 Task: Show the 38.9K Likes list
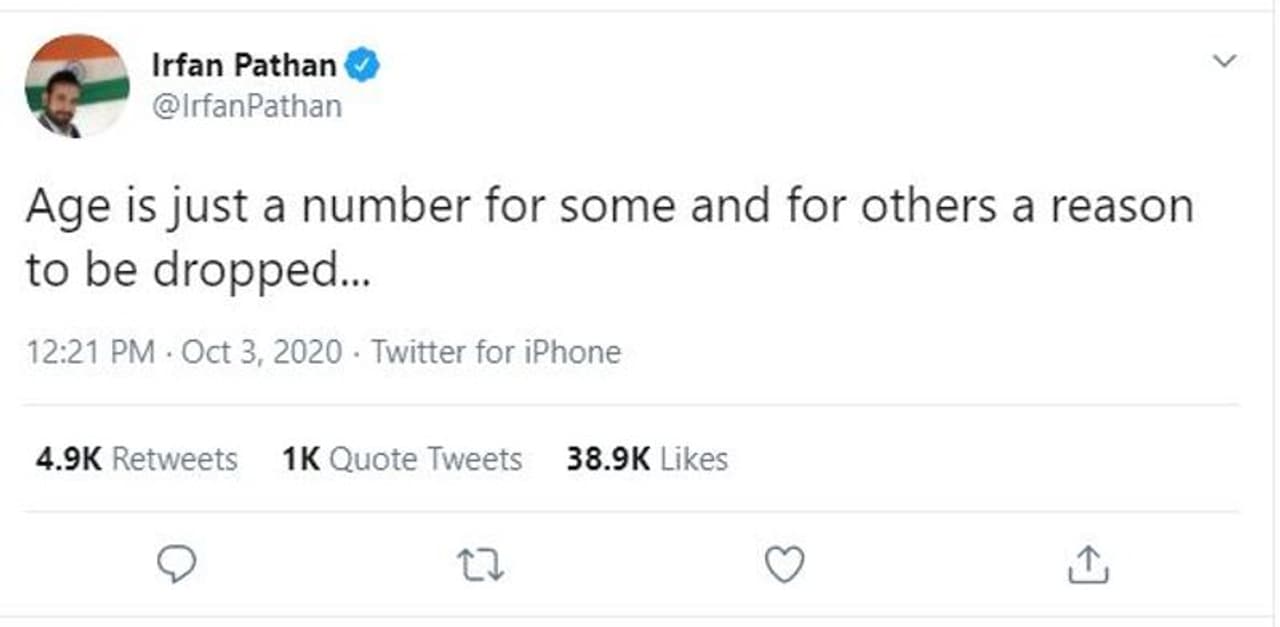(647, 459)
